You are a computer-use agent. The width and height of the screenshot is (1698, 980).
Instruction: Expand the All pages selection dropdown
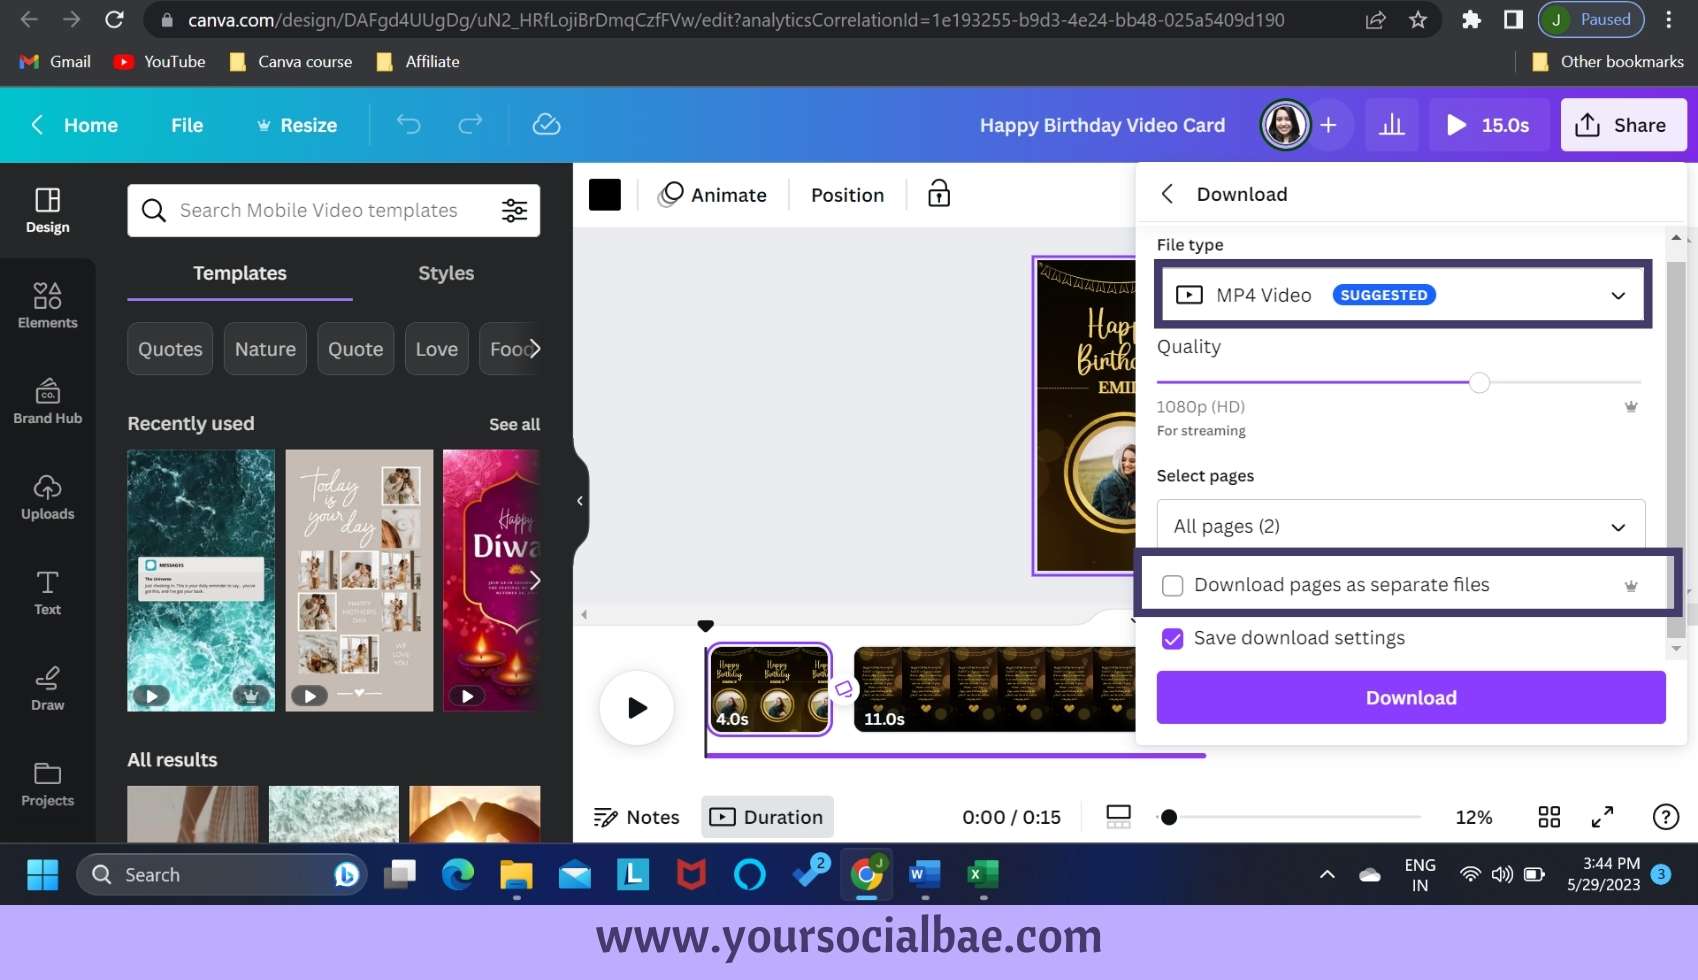[1618, 525]
